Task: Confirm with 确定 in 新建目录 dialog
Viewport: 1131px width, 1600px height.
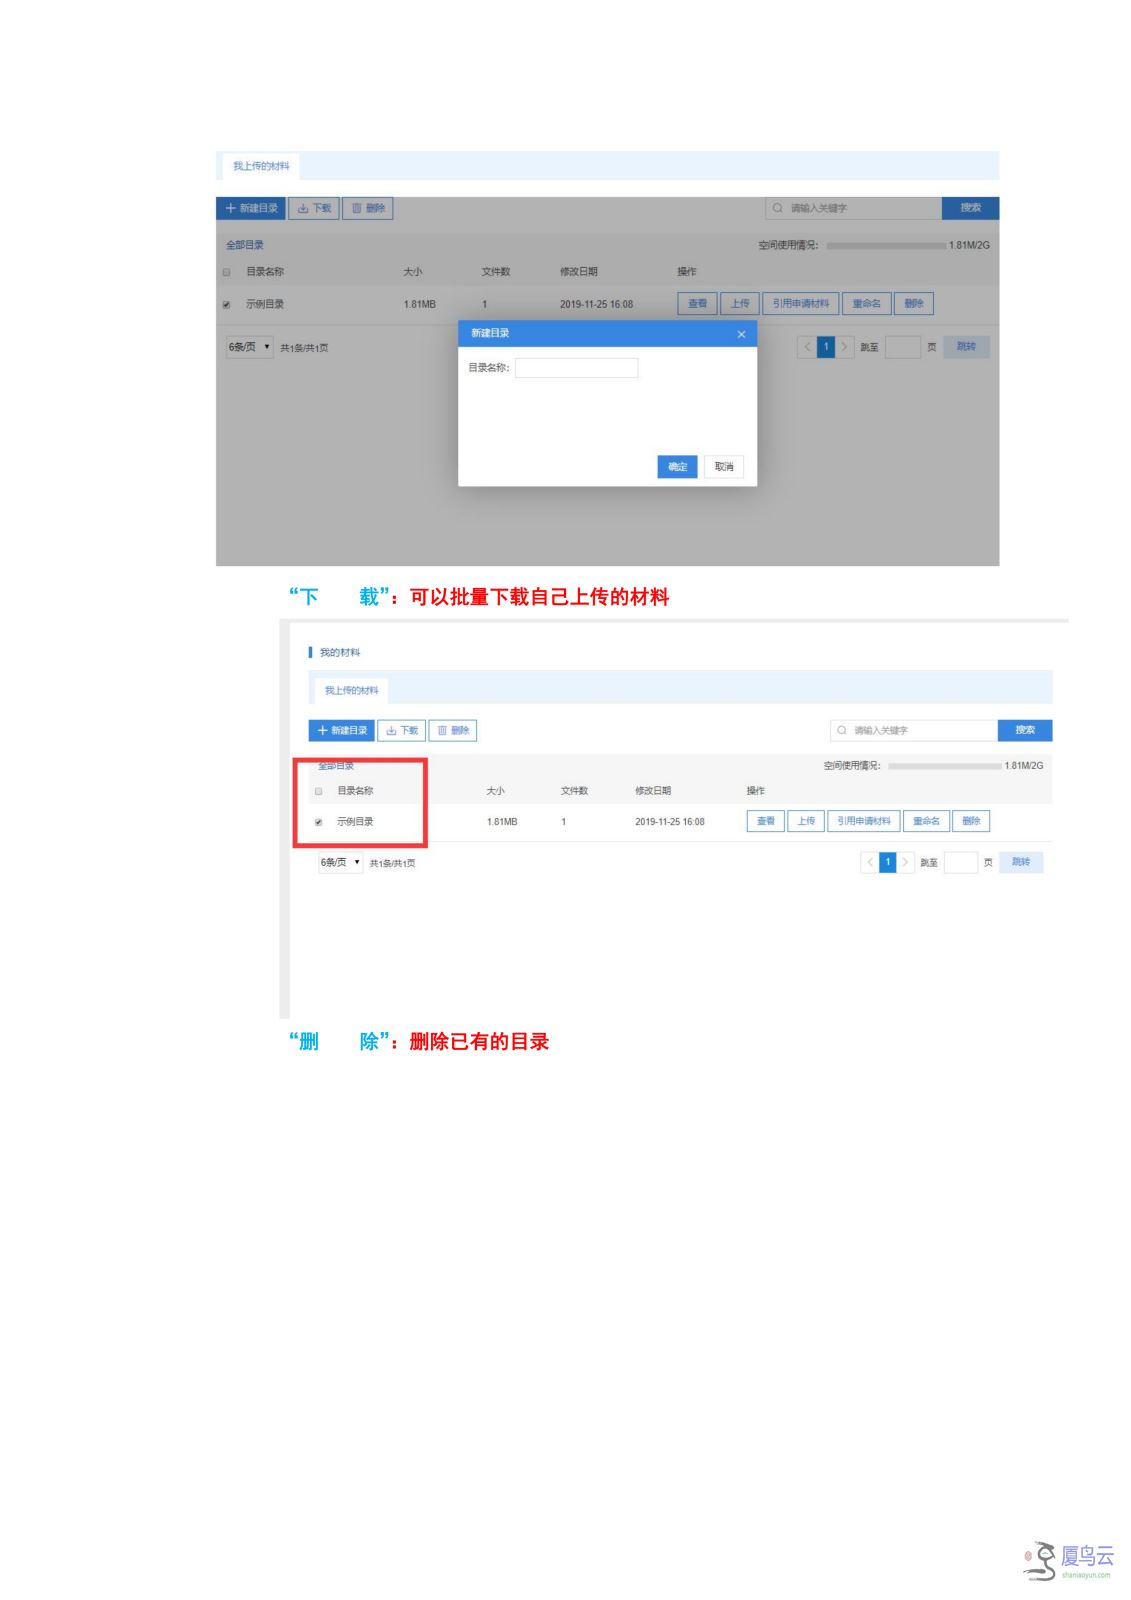Action: [x=677, y=467]
